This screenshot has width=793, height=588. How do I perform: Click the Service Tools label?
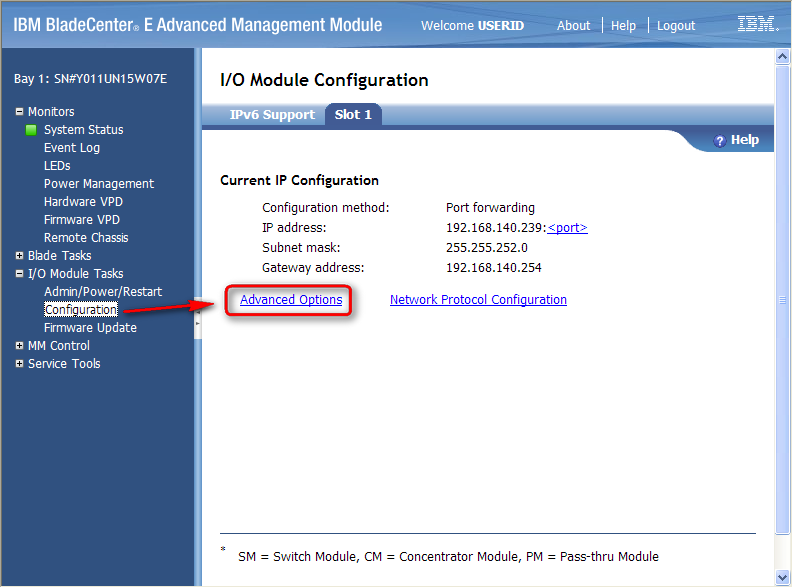pyautogui.click(x=64, y=364)
